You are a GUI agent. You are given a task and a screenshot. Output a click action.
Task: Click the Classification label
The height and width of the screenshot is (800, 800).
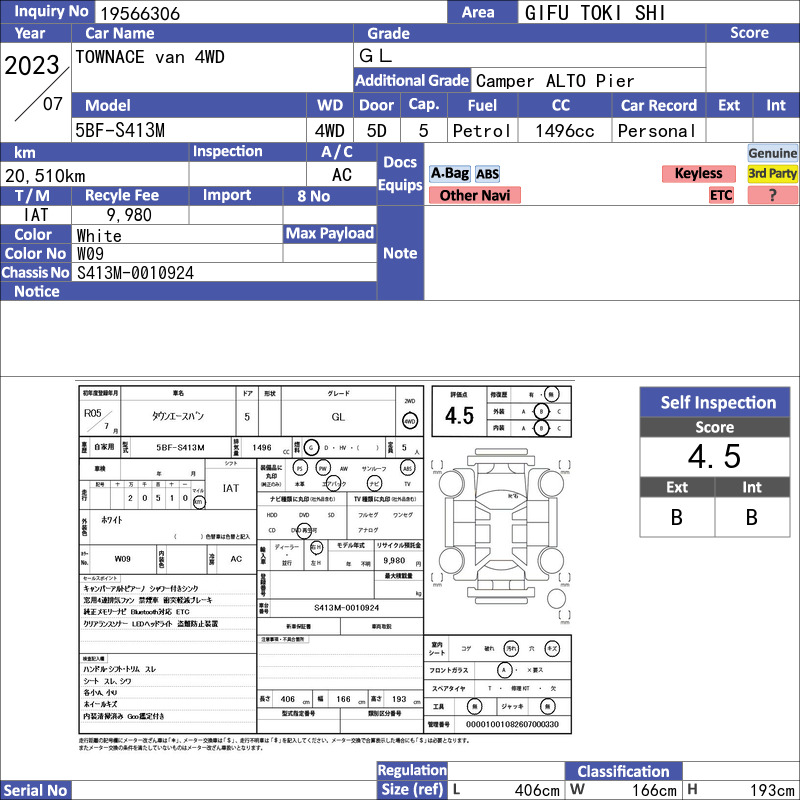pyautogui.click(x=623, y=771)
